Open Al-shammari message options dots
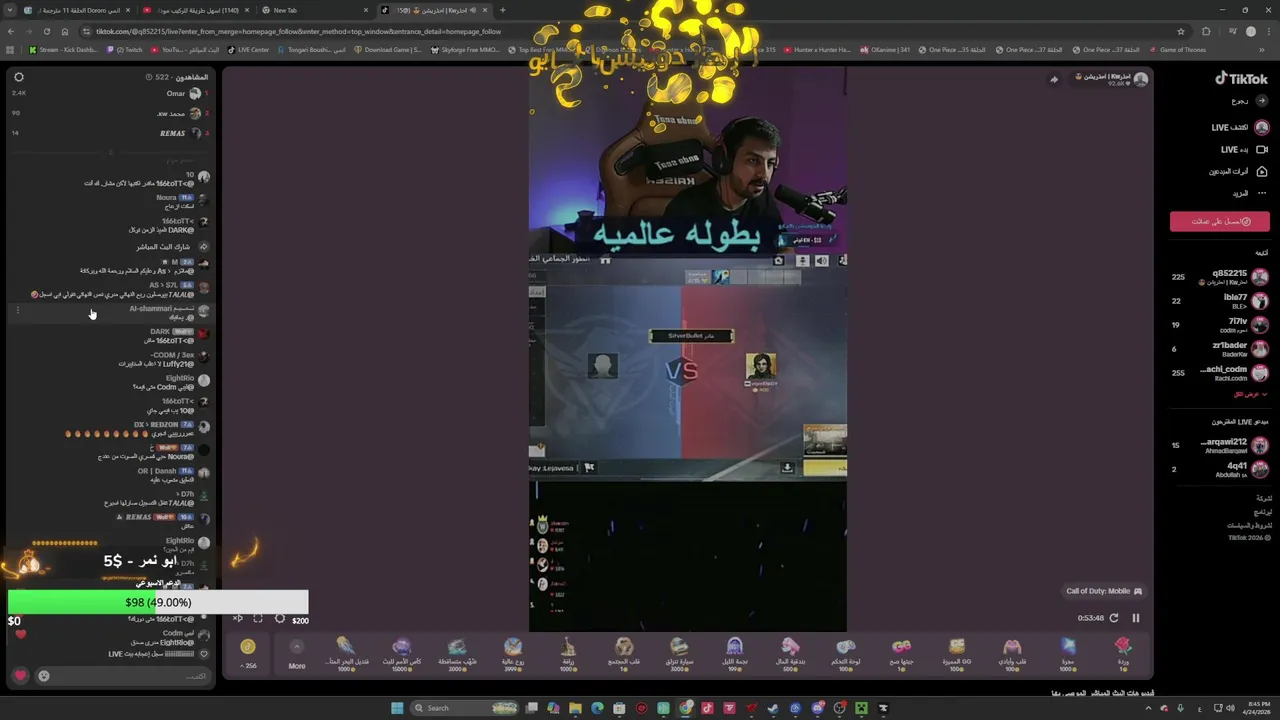The height and width of the screenshot is (720, 1280). [17, 310]
